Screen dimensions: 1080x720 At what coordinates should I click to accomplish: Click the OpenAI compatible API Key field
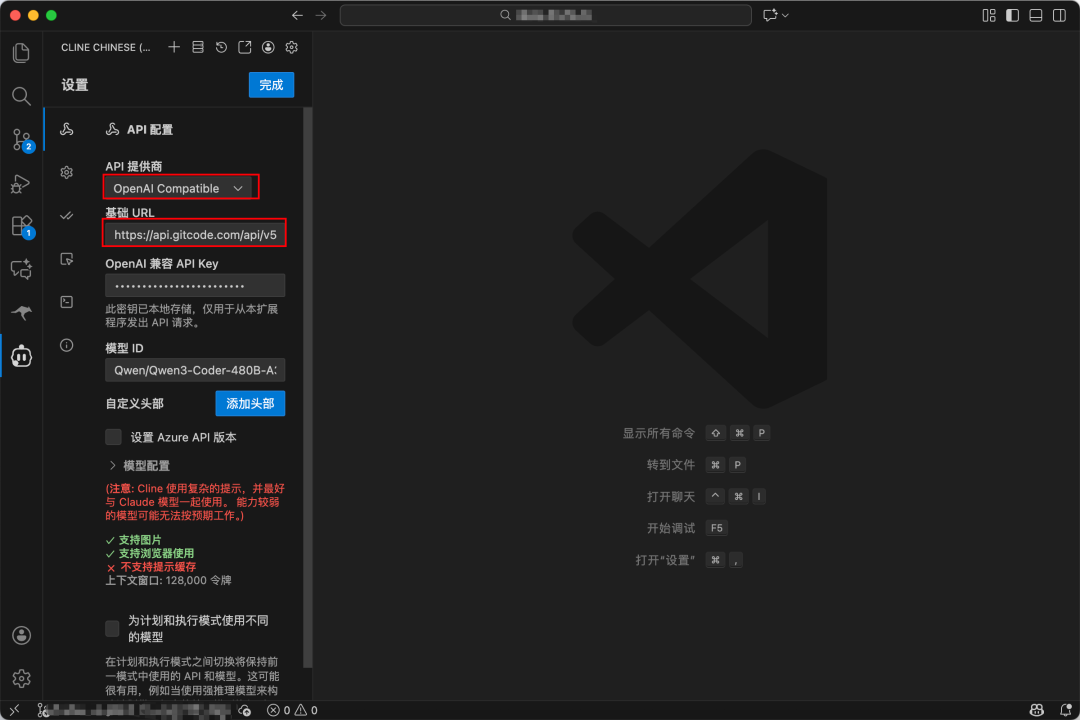pyautogui.click(x=195, y=285)
